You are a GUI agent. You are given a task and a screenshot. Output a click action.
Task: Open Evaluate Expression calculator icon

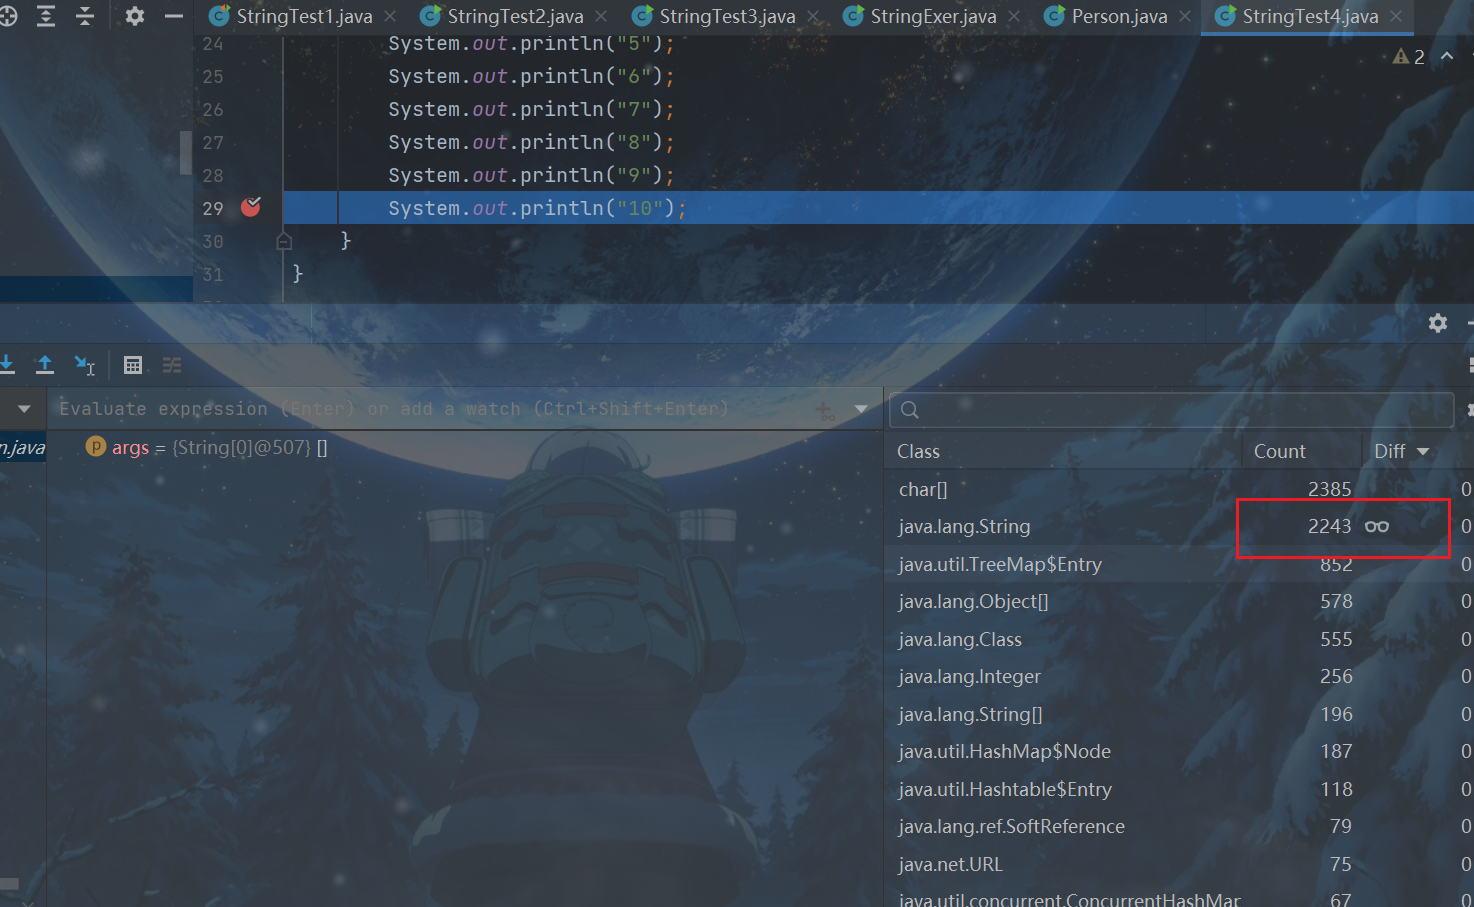coord(132,365)
